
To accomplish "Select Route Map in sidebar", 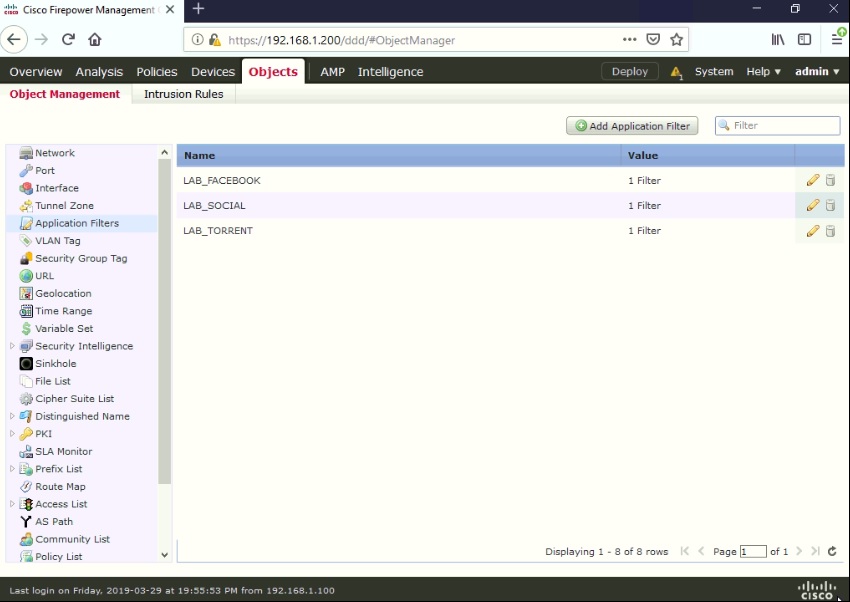I will tap(60, 487).
